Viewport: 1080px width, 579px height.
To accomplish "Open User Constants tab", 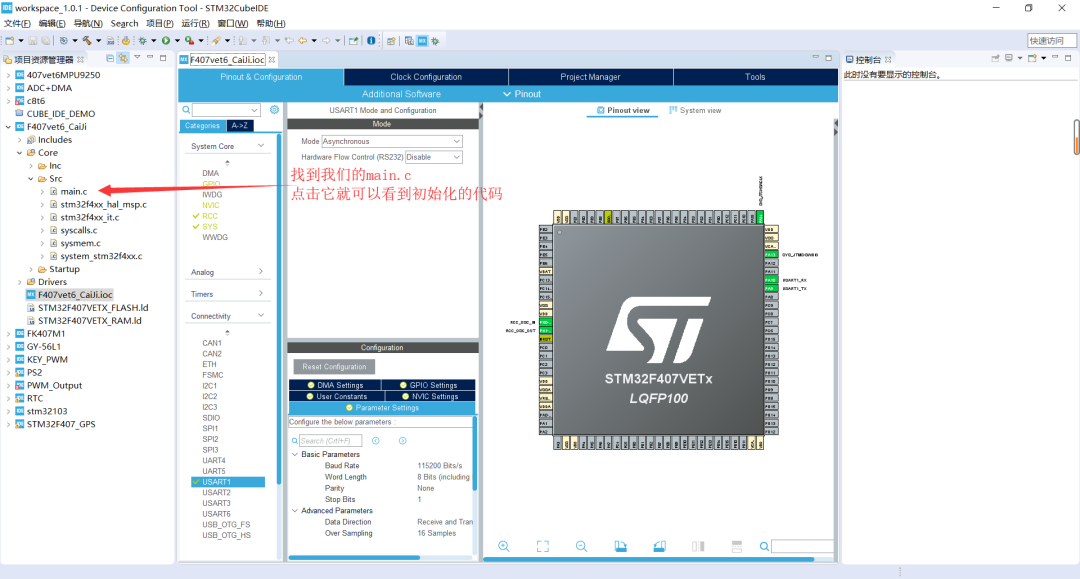I will (337, 397).
